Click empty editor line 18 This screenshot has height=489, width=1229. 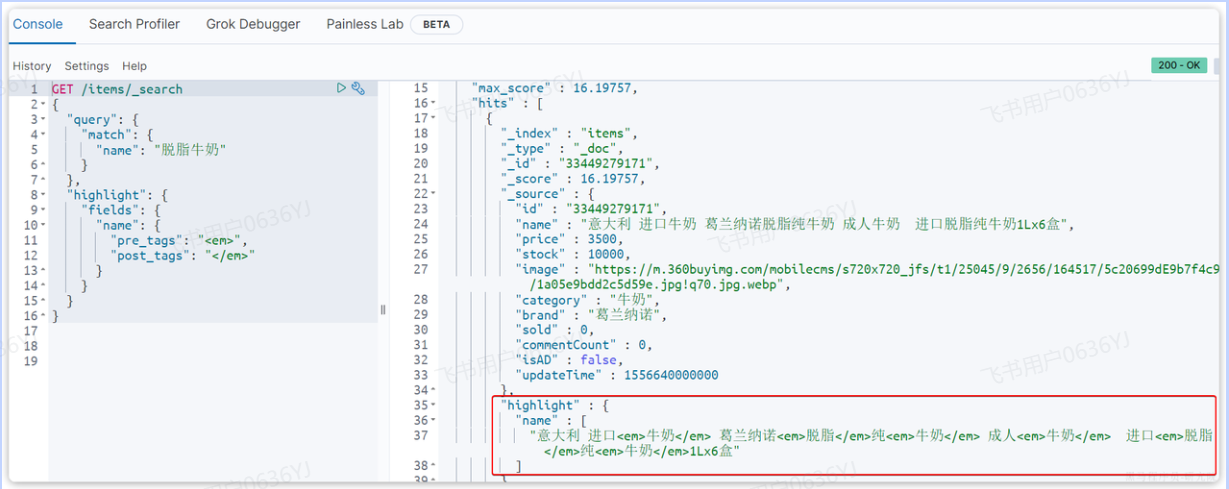pyautogui.click(x=213, y=346)
